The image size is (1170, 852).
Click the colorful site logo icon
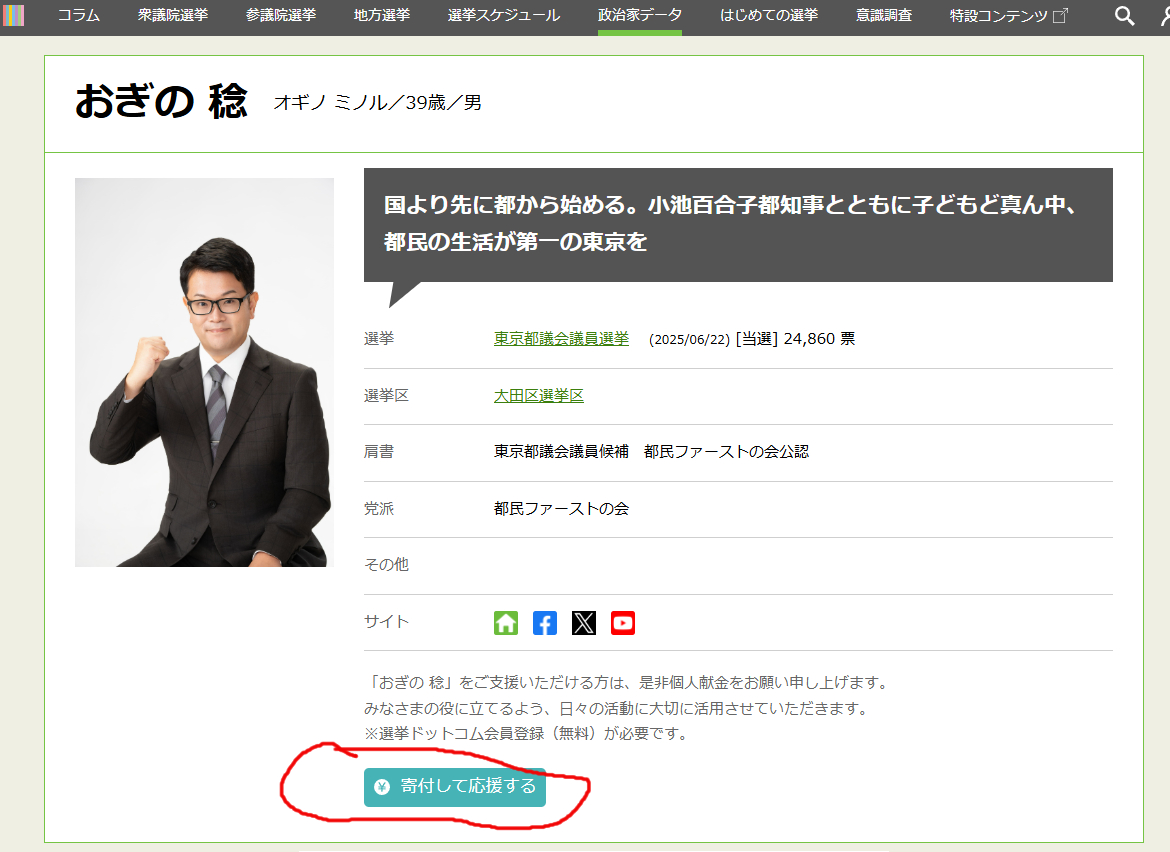point(13,15)
